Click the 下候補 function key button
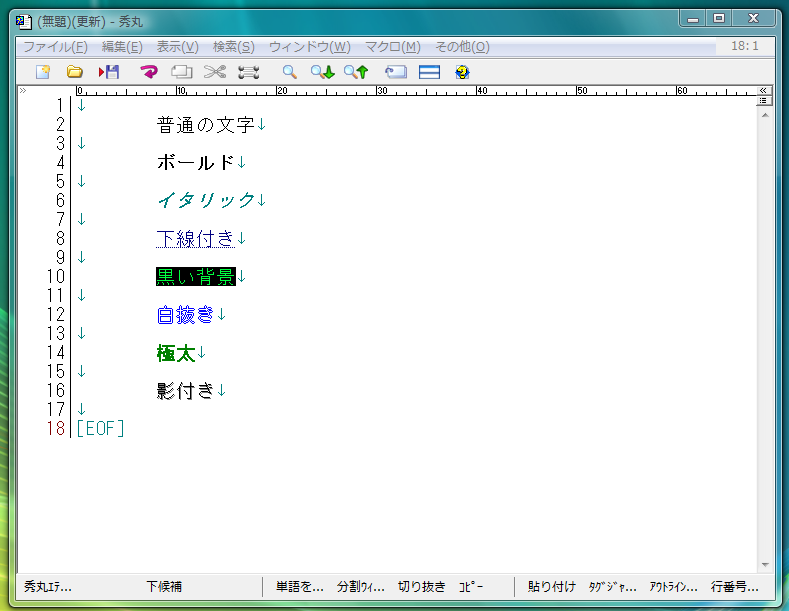Screen dimensions: 789x611 point(164,586)
